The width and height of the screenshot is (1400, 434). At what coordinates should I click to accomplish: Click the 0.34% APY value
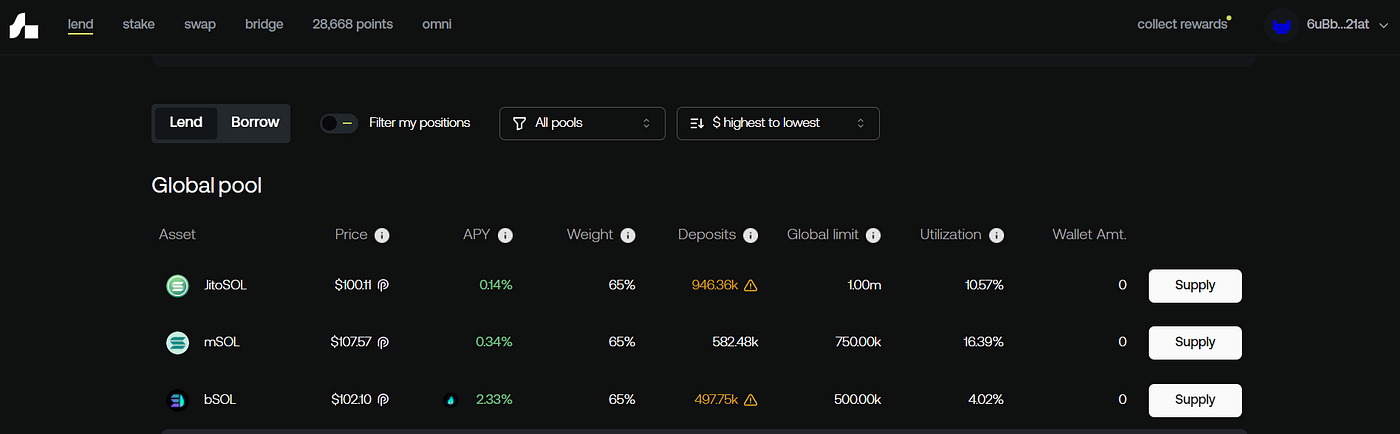(x=494, y=342)
